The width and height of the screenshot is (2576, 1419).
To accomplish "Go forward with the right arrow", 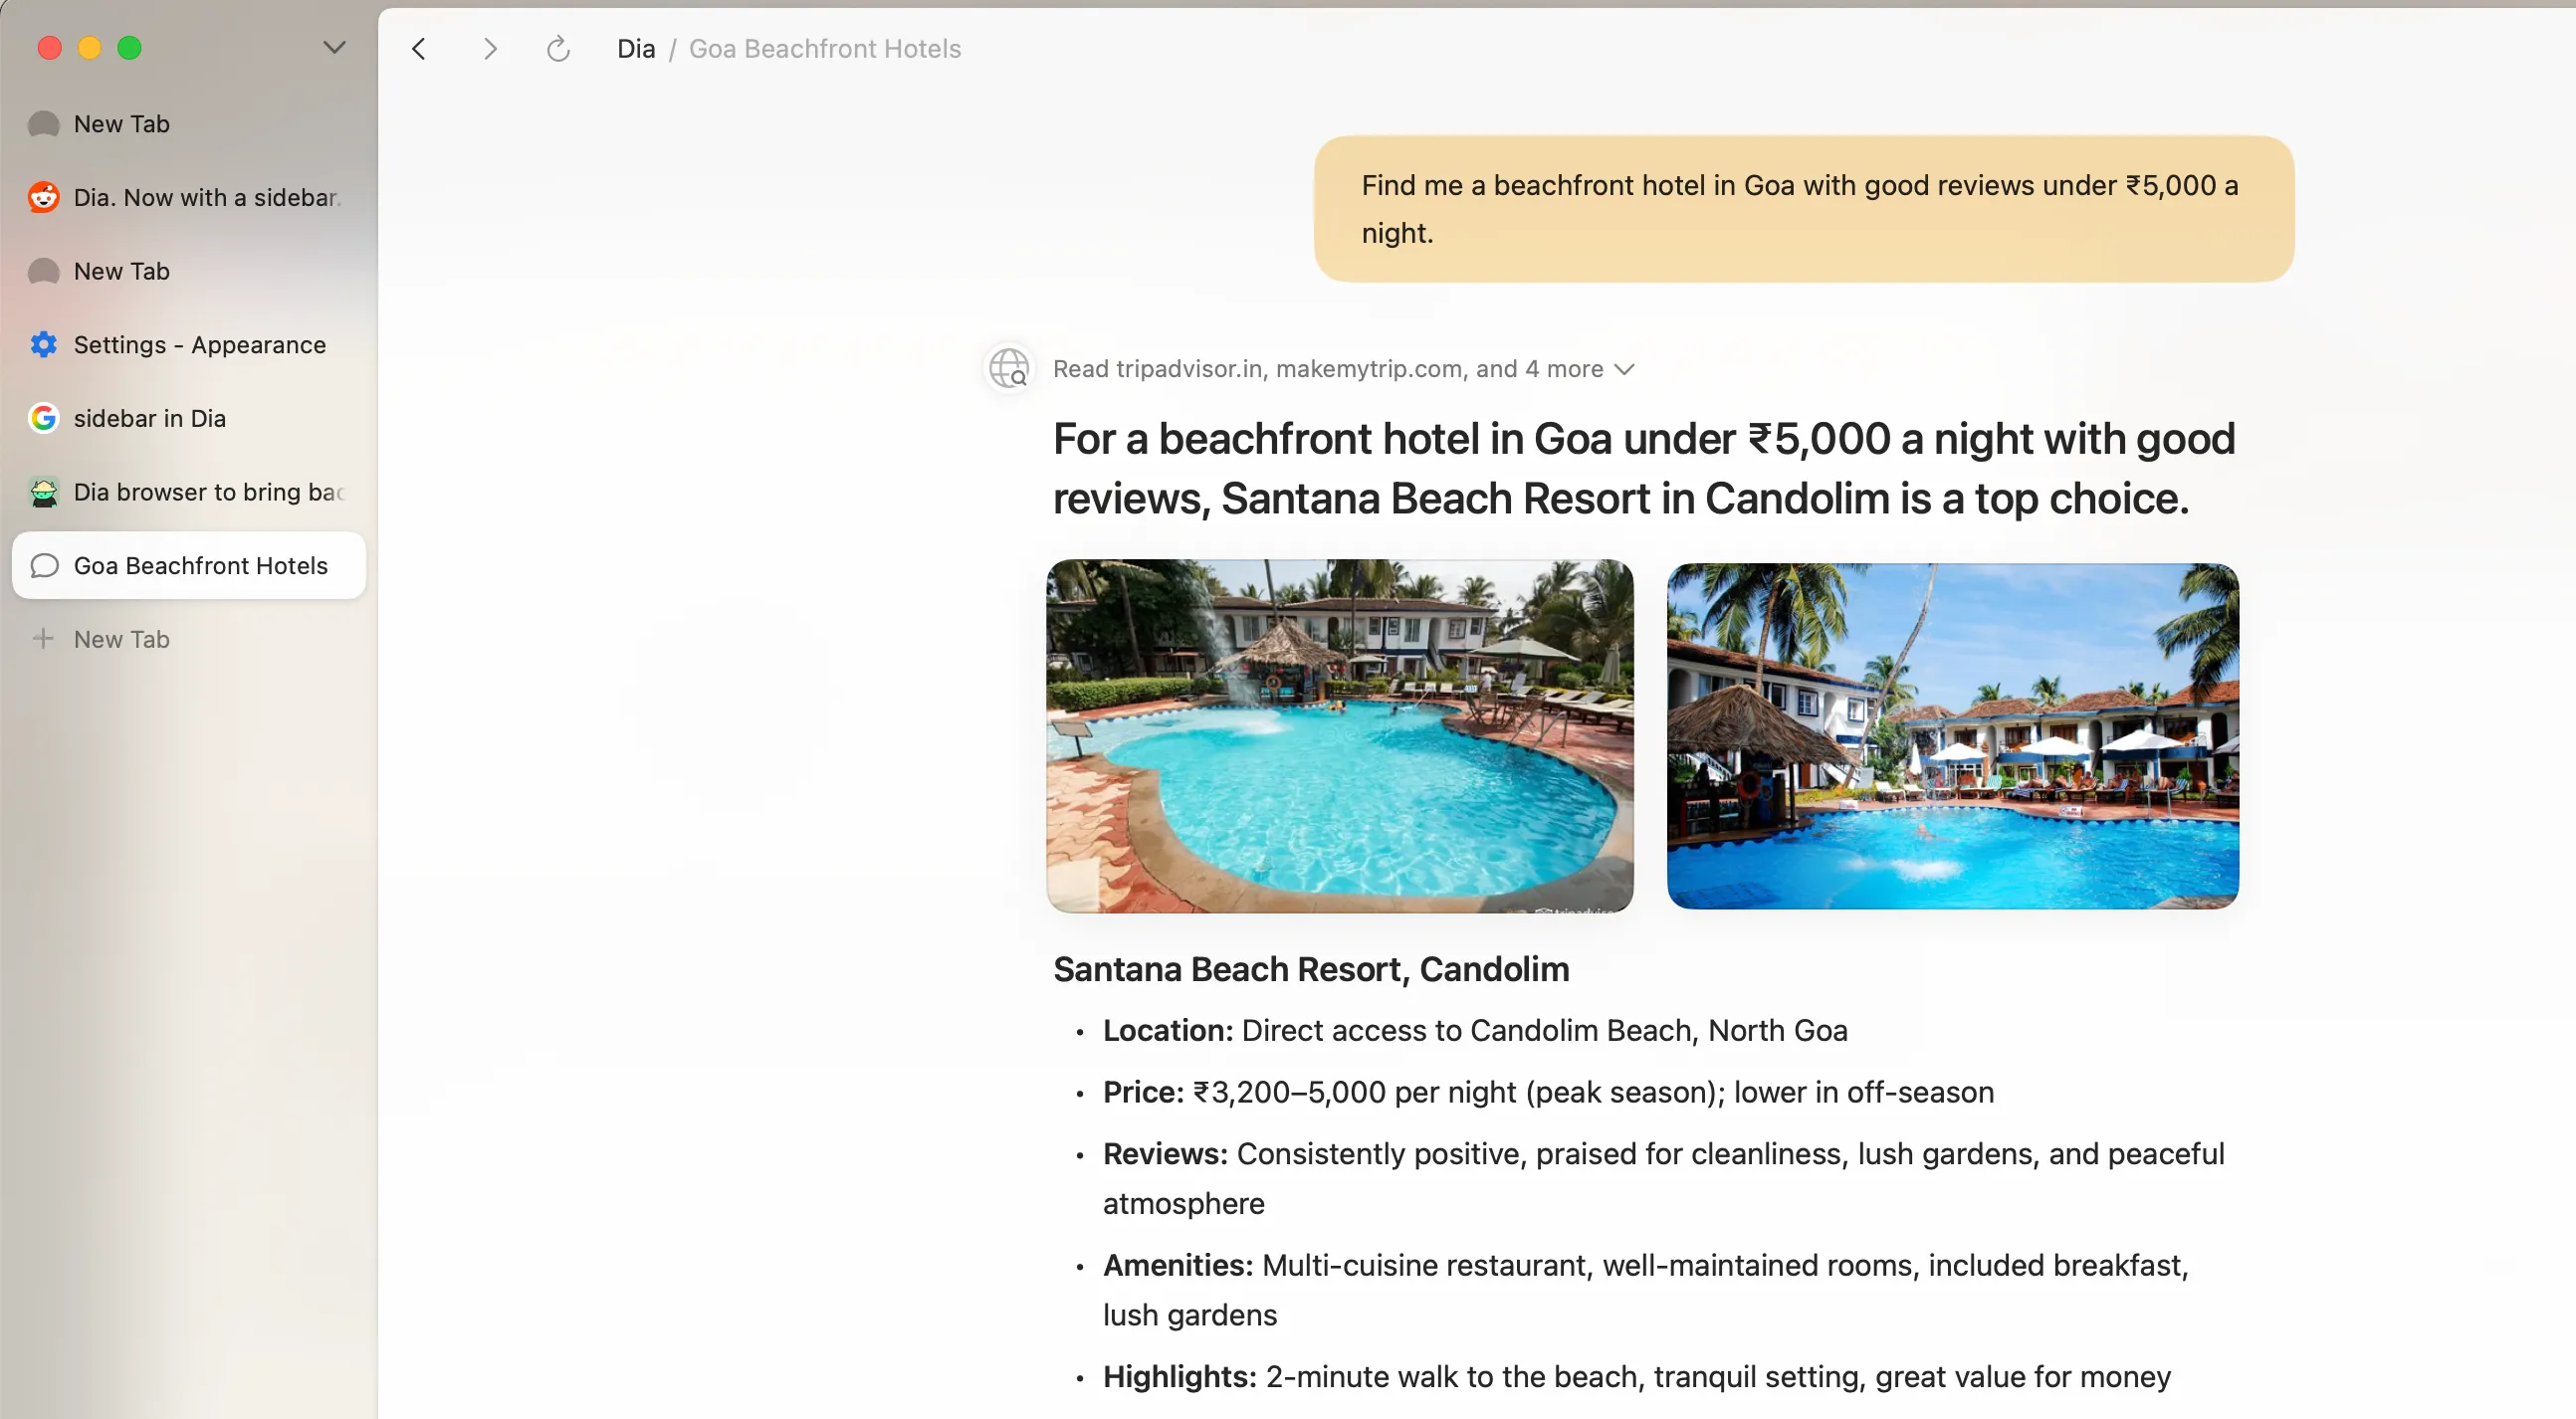I will [489, 49].
